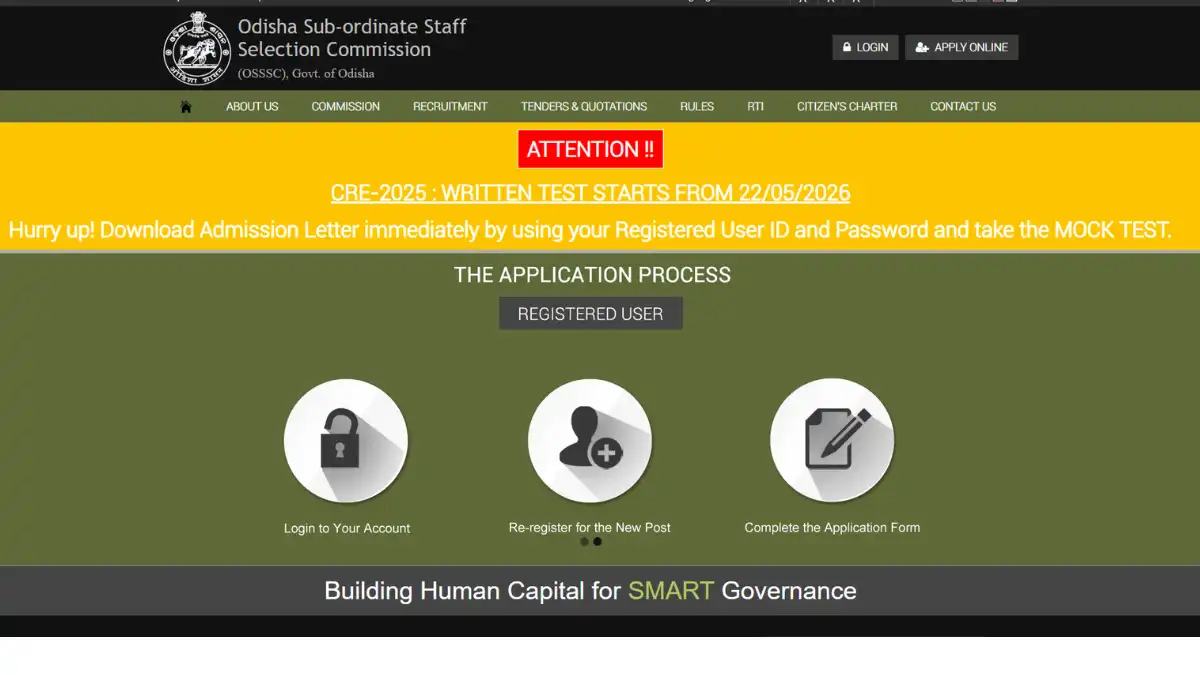The image size is (1200, 675).
Task: Open the home icon in navigation bar
Action: coord(186,107)
